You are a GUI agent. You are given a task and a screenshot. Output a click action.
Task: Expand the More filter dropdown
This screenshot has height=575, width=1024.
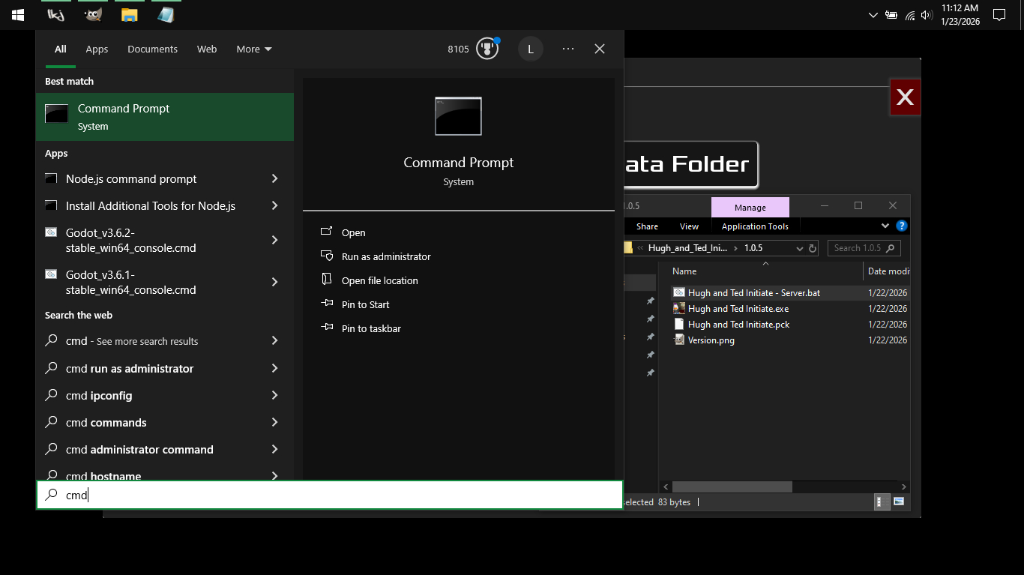click(x=254, y=49)
